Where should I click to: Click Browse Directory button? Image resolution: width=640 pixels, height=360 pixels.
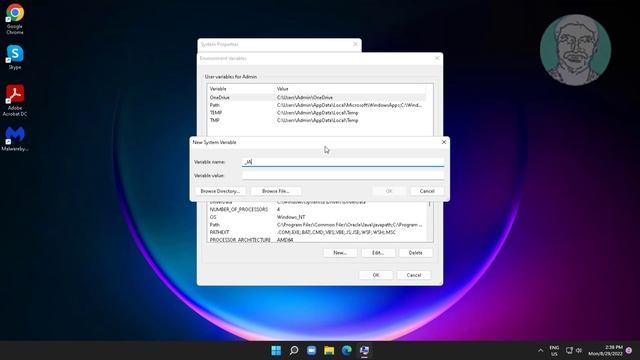coord(220,191)
